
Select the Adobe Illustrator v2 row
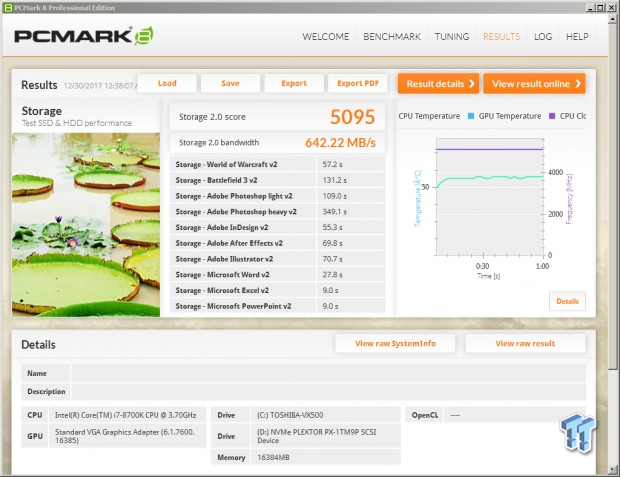277,259
